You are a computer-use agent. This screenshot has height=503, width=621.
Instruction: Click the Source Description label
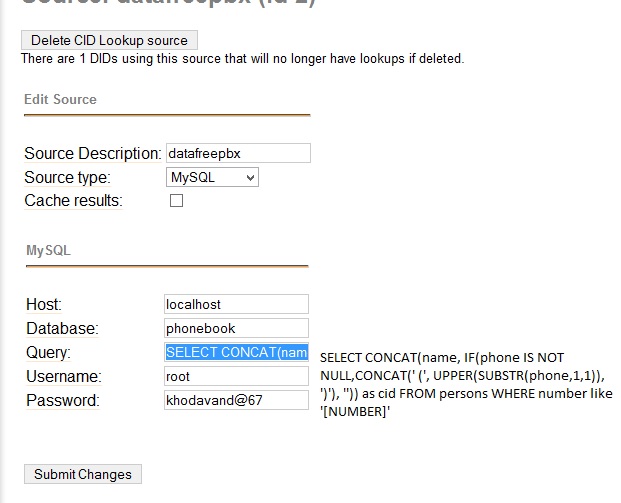[92, 153]
